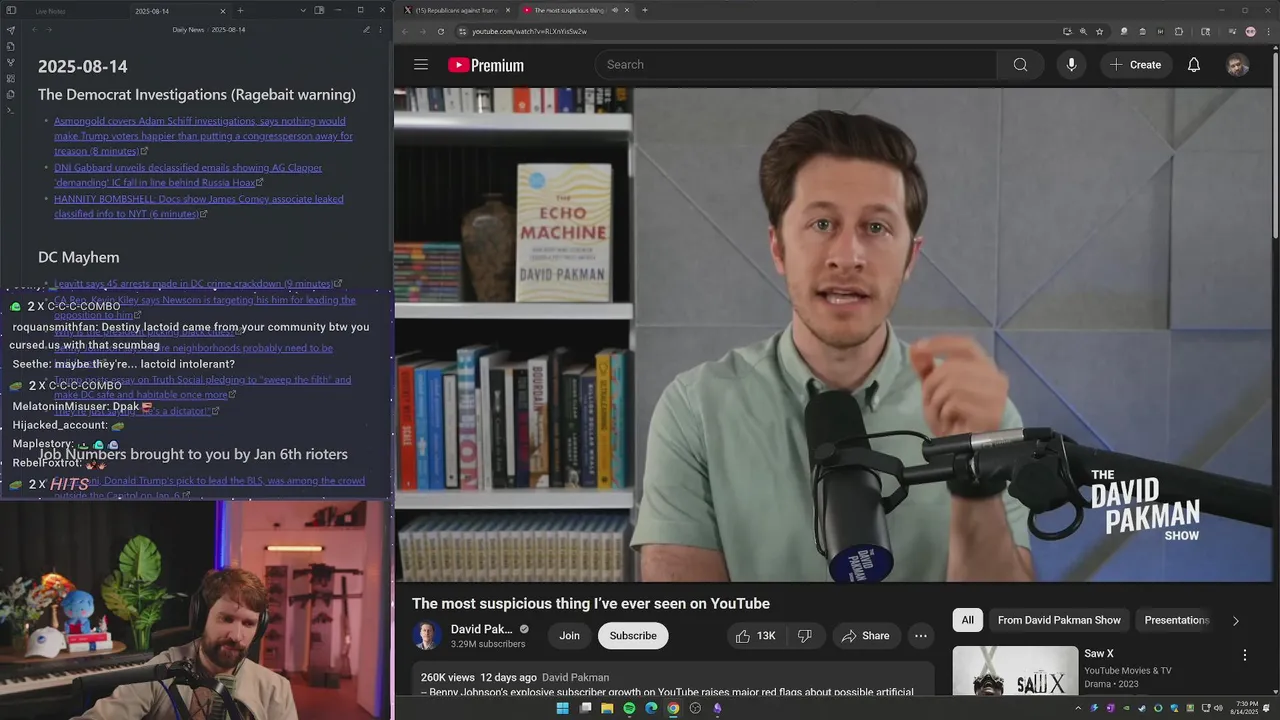Click the Subscribe button
The height and width of the screenshot is (720, 1280).
633,636
